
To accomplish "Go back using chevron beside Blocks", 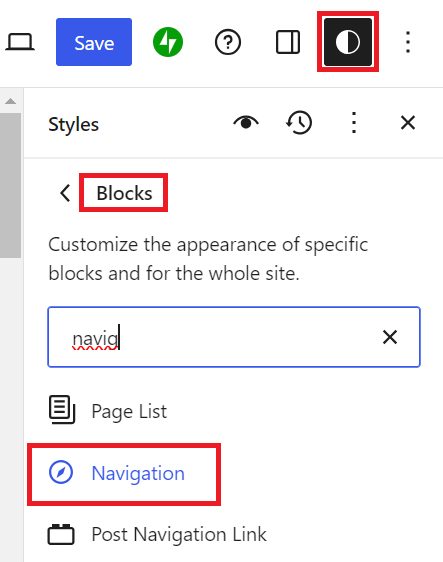I will (x=65, y=193).
